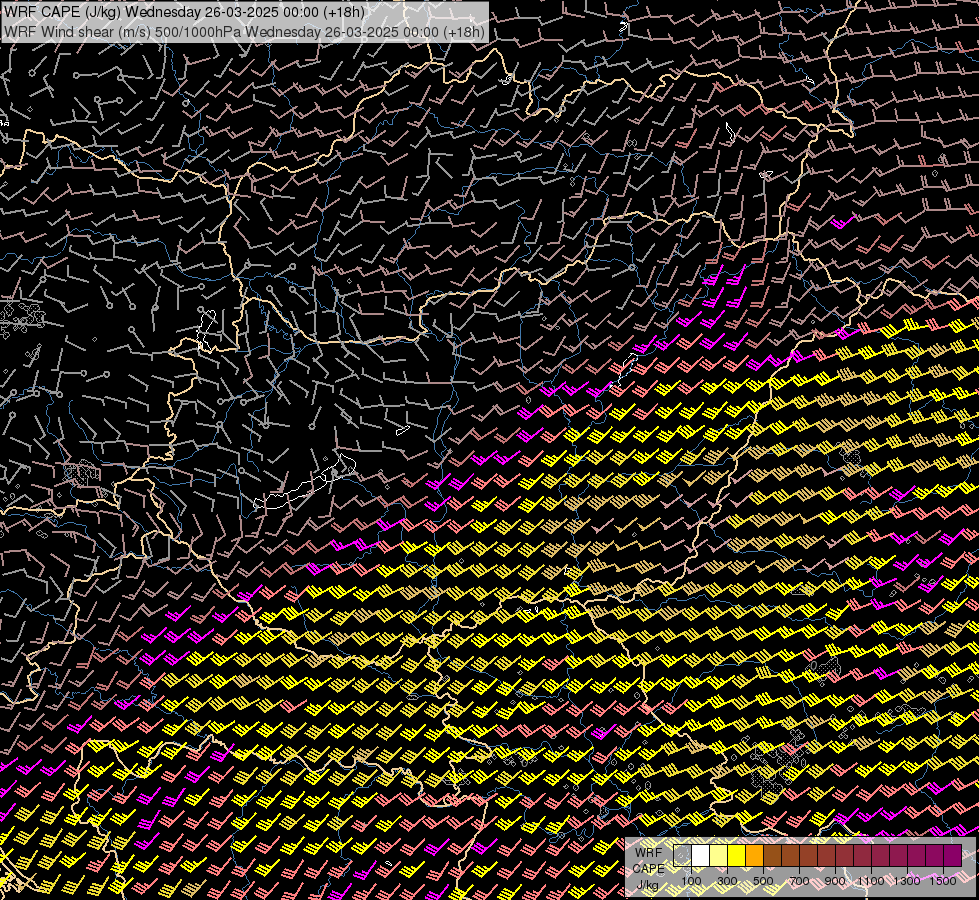Select the rightmost purple 1500 legend swatch
979x900 pixels.
pos(953,856)
